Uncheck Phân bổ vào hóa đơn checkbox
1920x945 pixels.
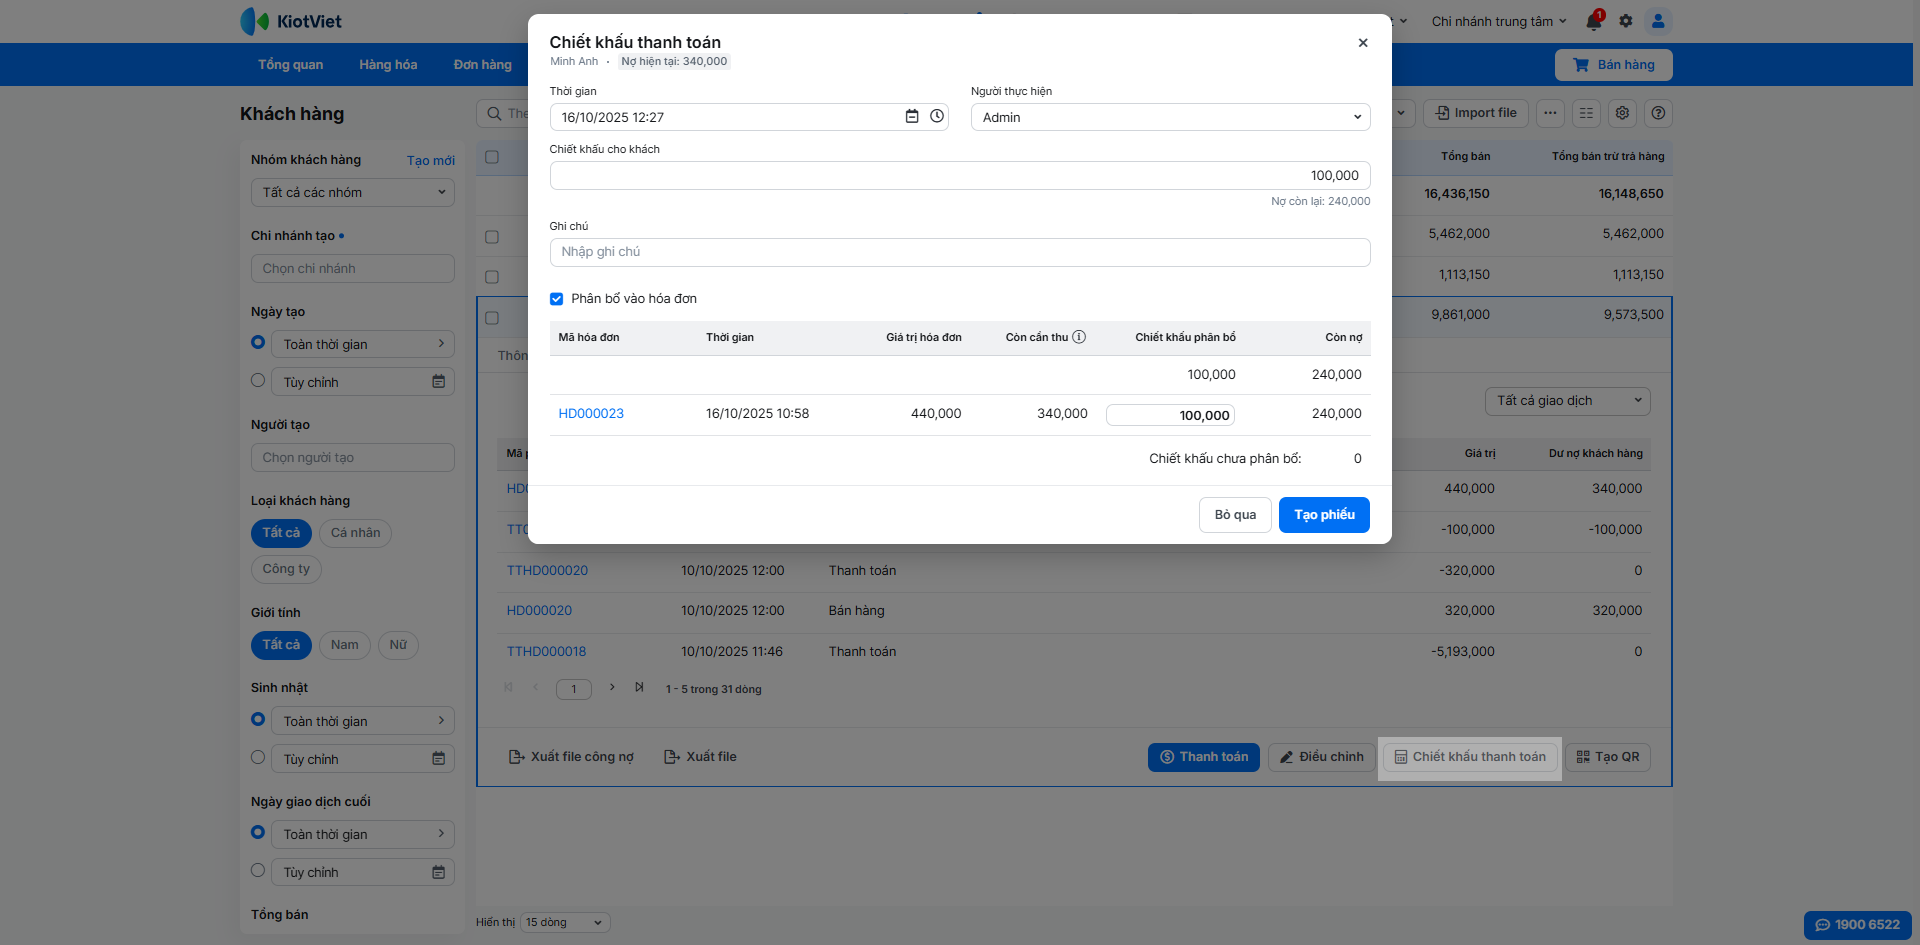(x=557, y=299)
